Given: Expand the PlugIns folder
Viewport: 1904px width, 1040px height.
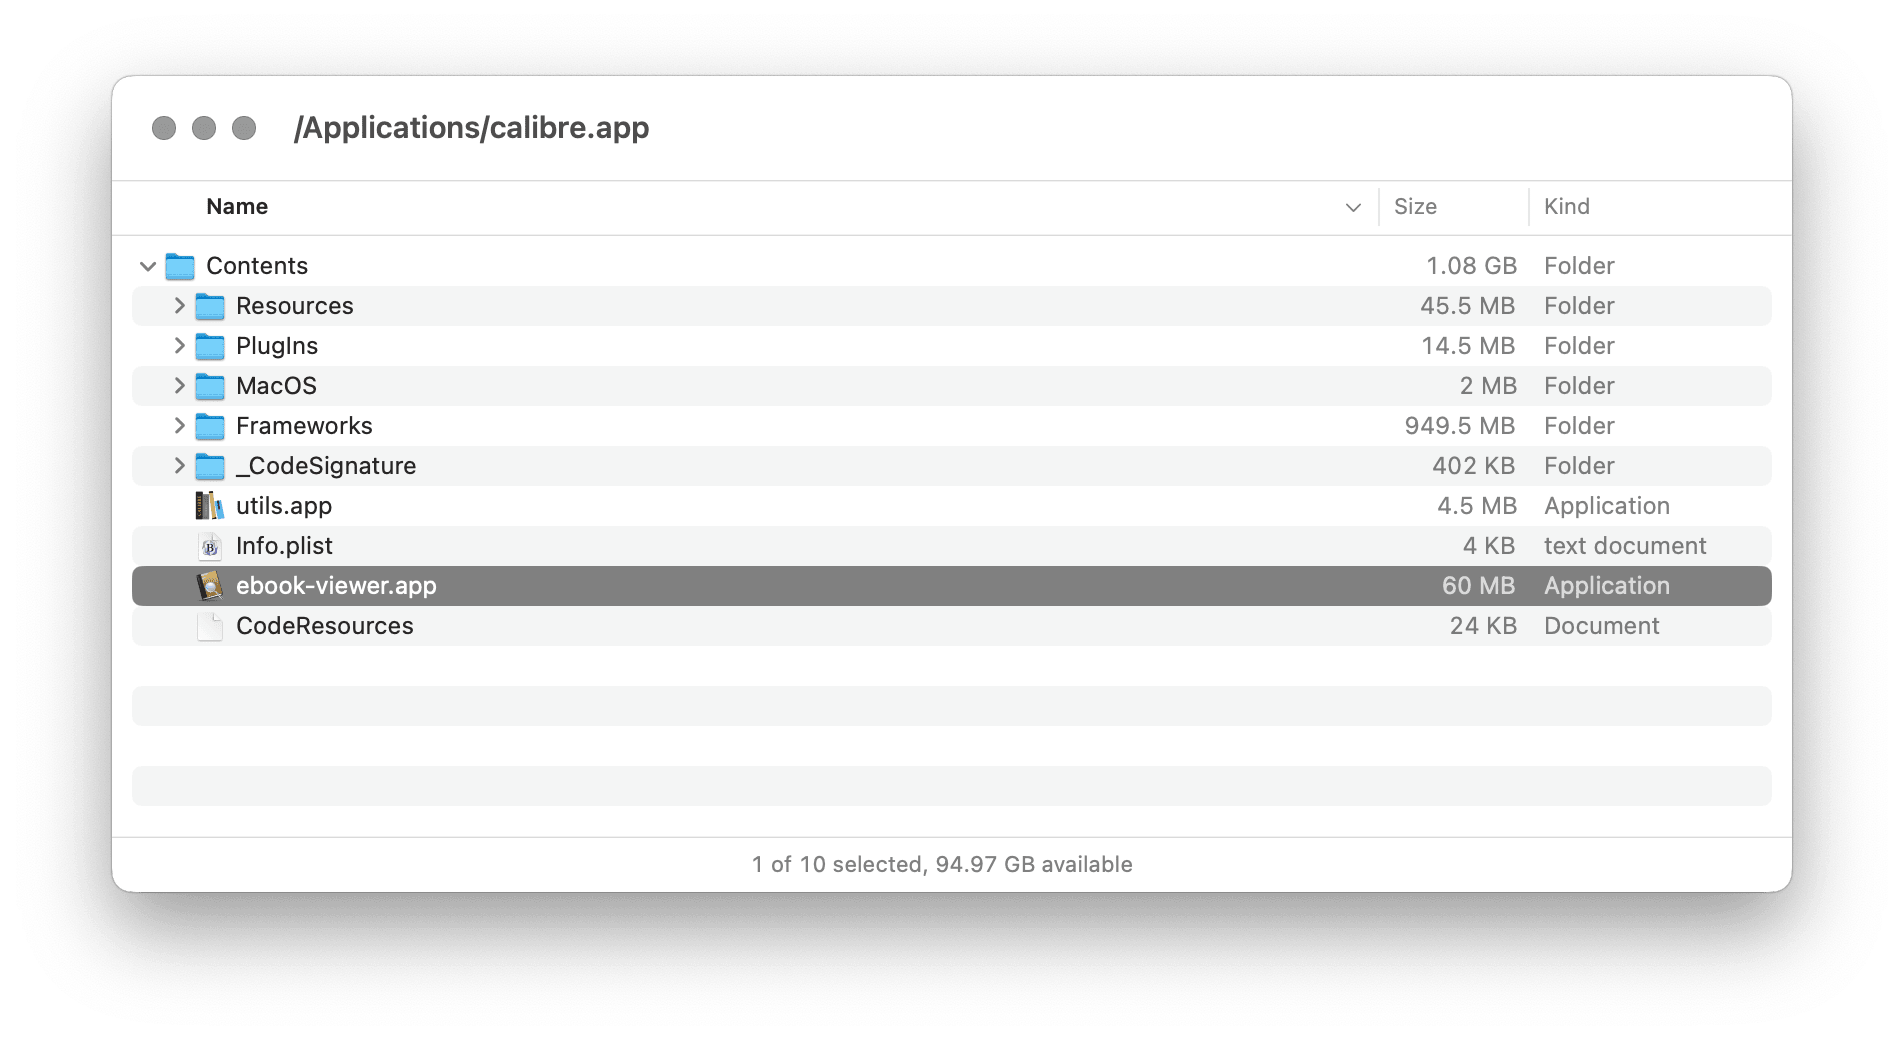Looking at the screenshot, I should click(179, 346).
